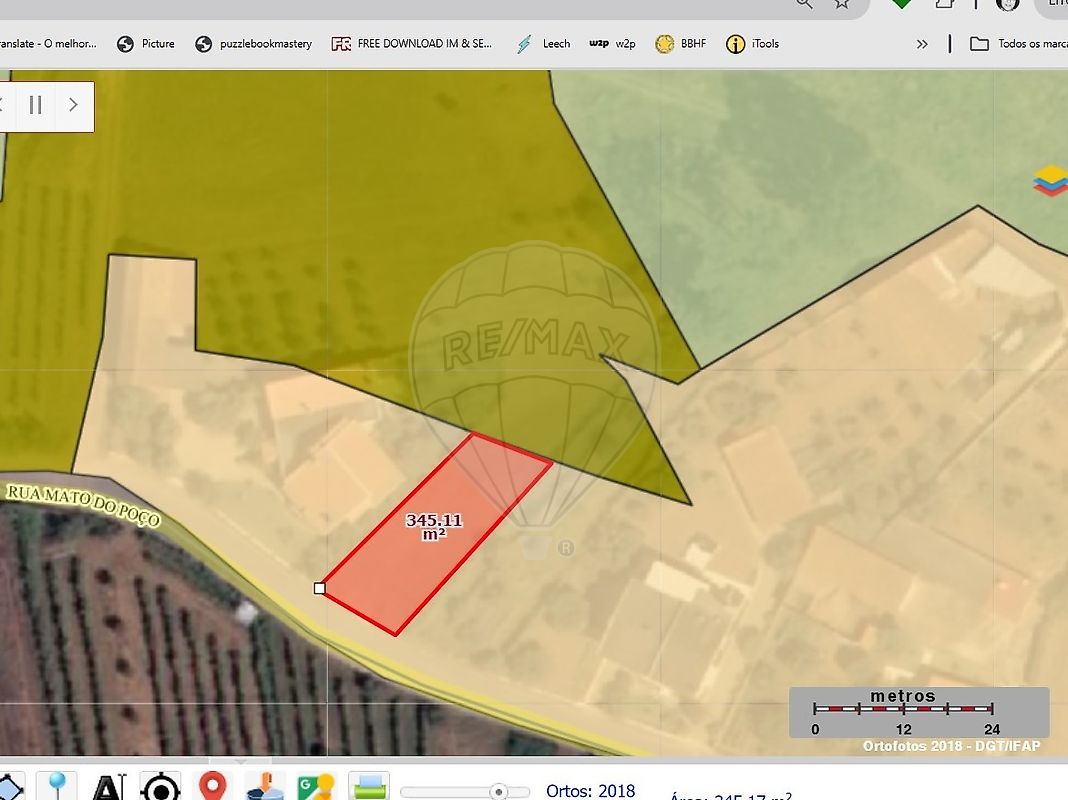This screenshot has height=800, width=1068.
Task: Open the Google Street View tool
Action: pyautogui.click(x=317, y=787)
